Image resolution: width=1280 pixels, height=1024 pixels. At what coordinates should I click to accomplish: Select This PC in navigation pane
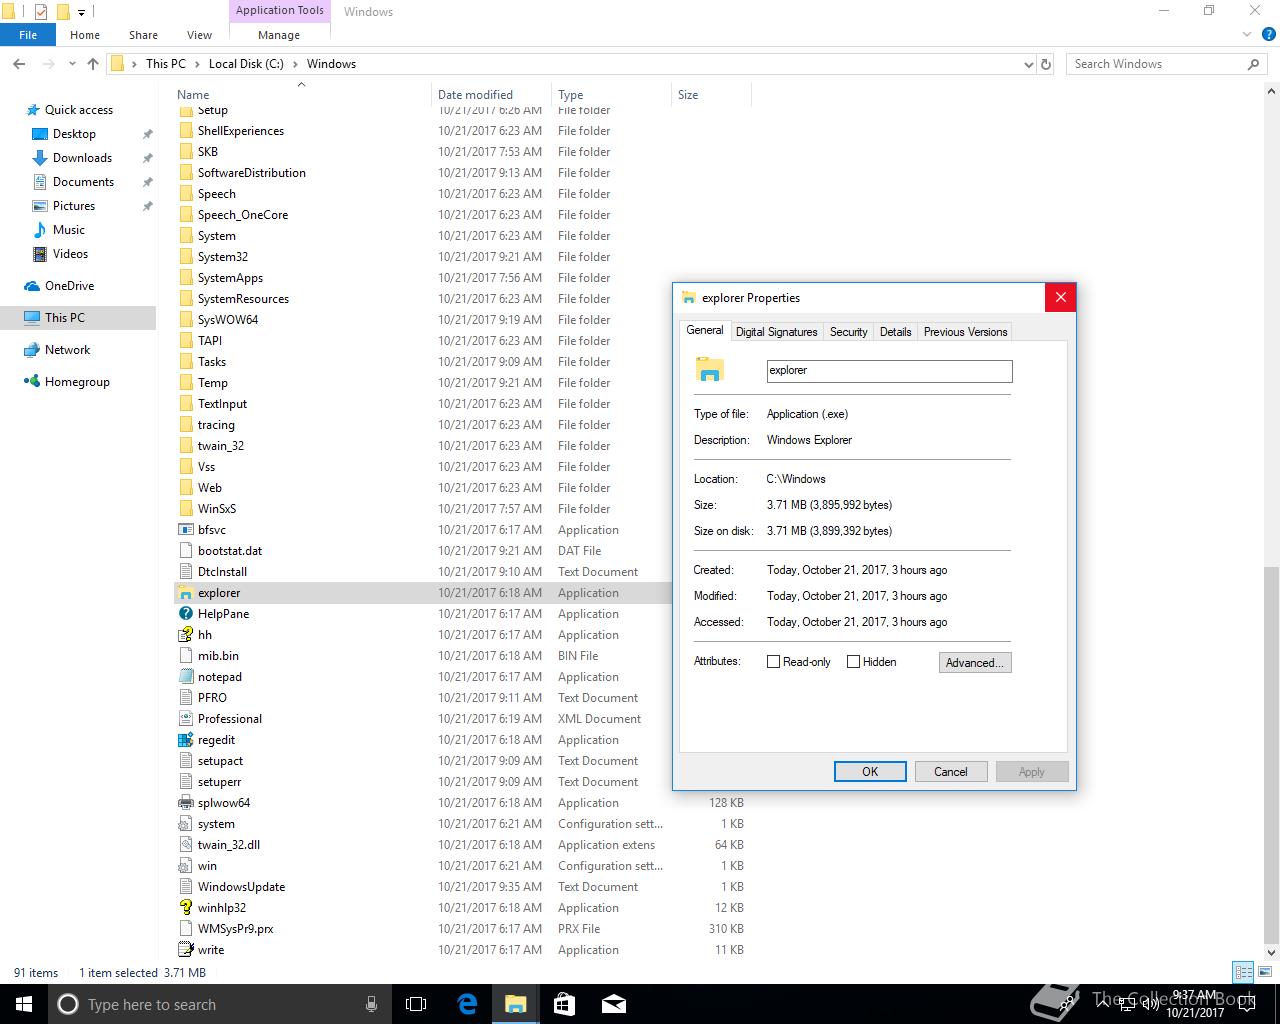click(78, 318)
